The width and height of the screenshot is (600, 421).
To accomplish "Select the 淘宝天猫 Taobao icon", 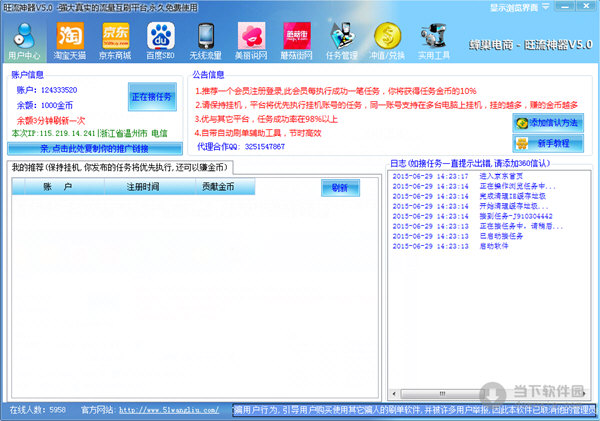I will [x=70, y=41].
